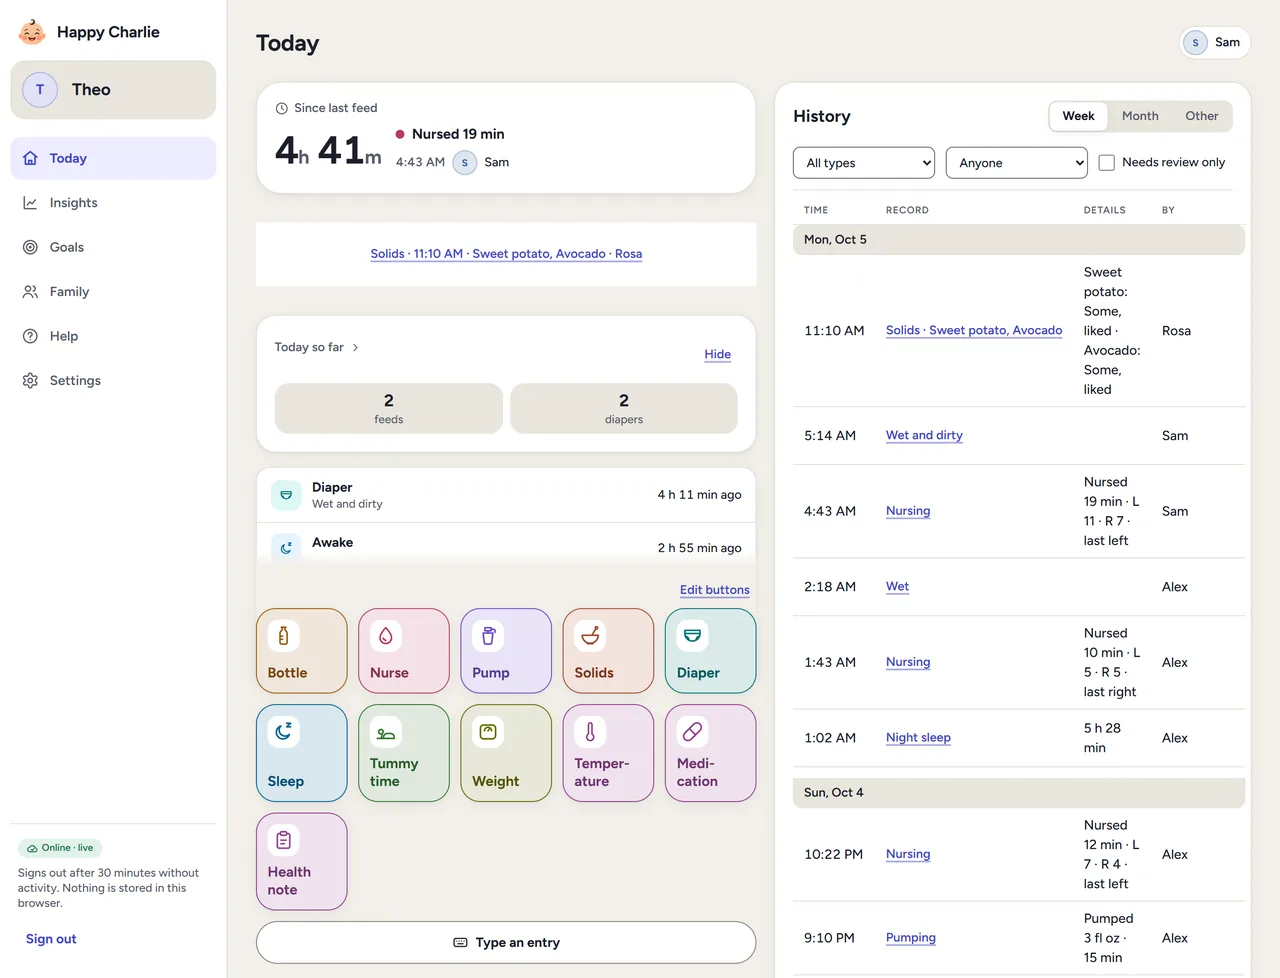Switch history to Week tab
1280x978 pixels.
[x=1078, y=116]
